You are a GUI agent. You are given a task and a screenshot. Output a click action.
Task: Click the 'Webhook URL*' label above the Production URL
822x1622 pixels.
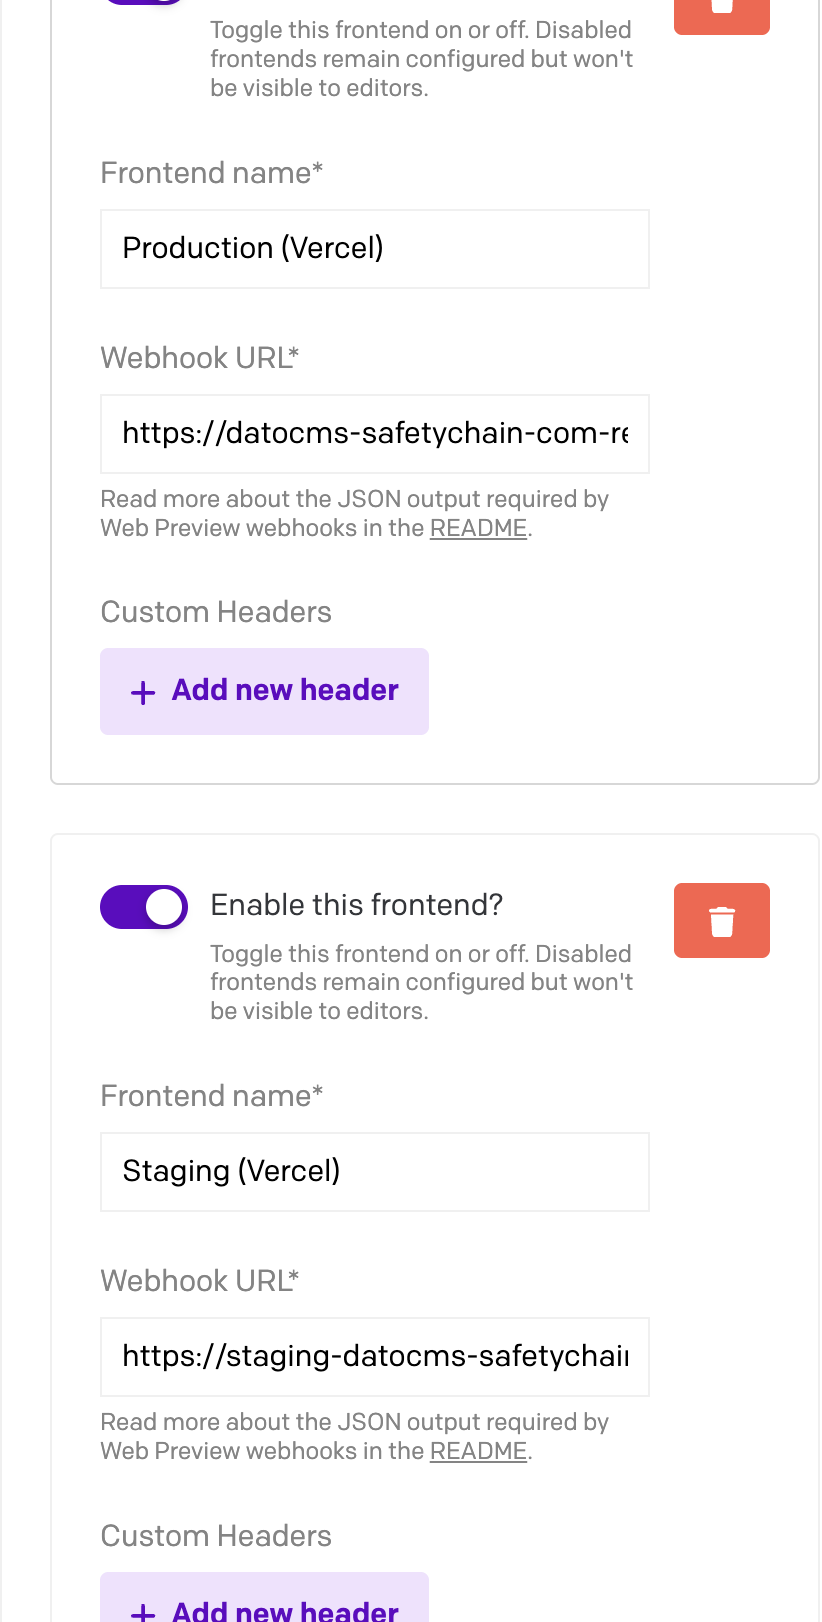(x=200, y=358)
